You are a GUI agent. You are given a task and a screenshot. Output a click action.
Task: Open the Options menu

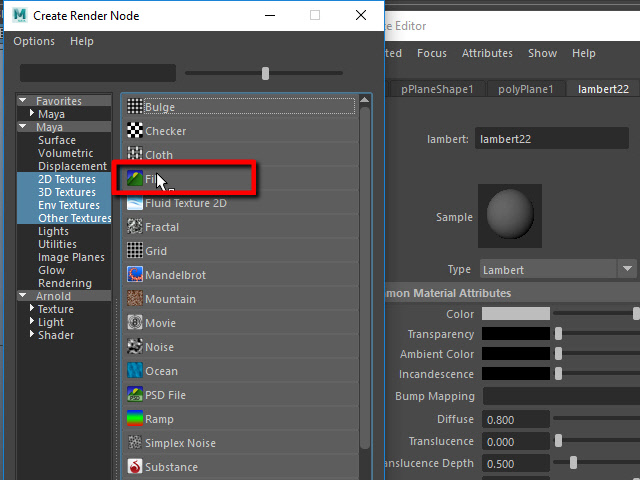(x=34, y=41)
